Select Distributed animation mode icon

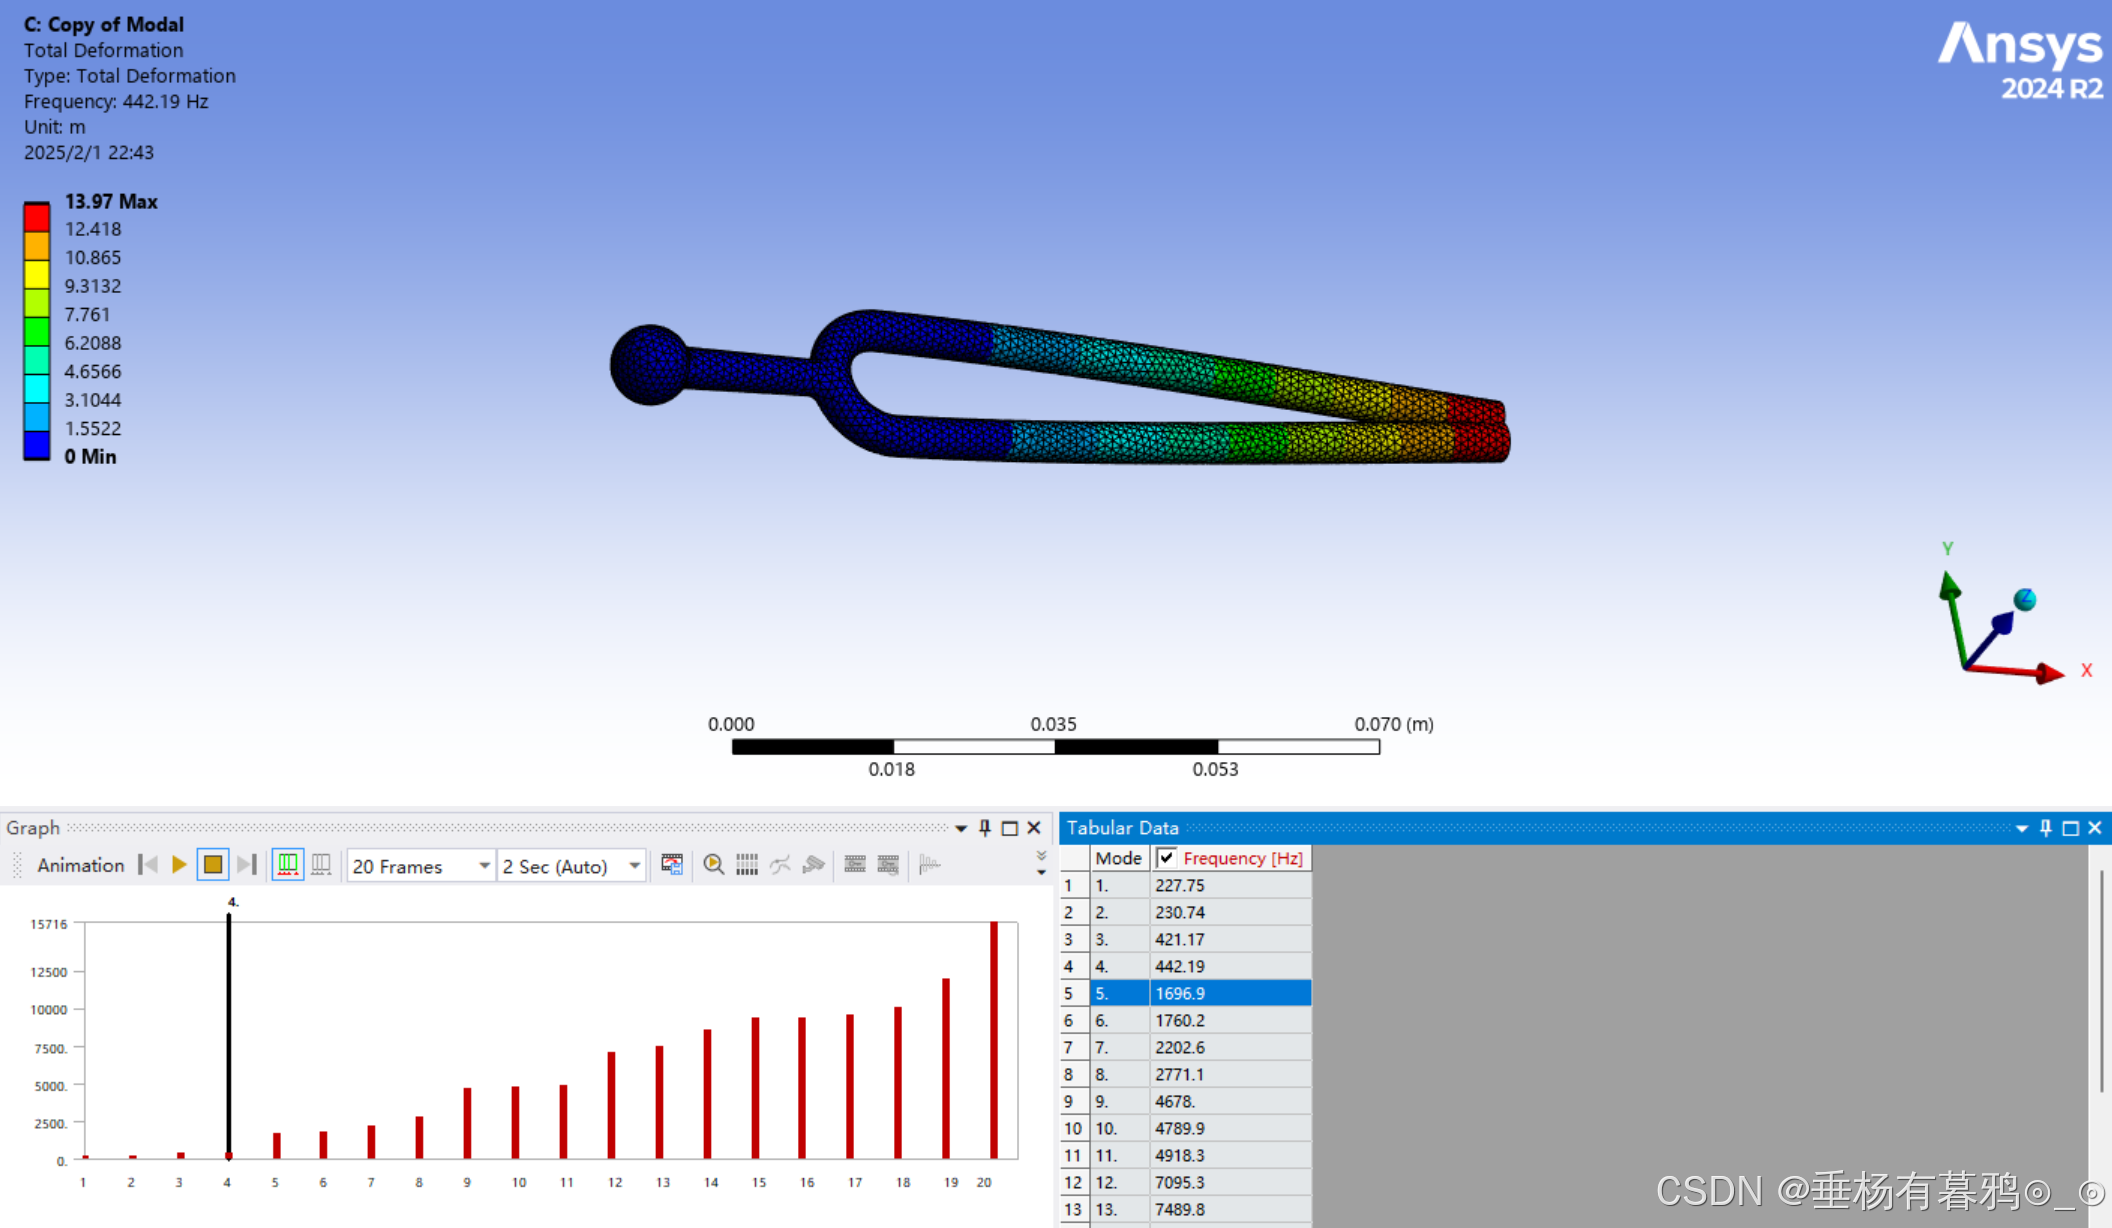coord(287,865)
